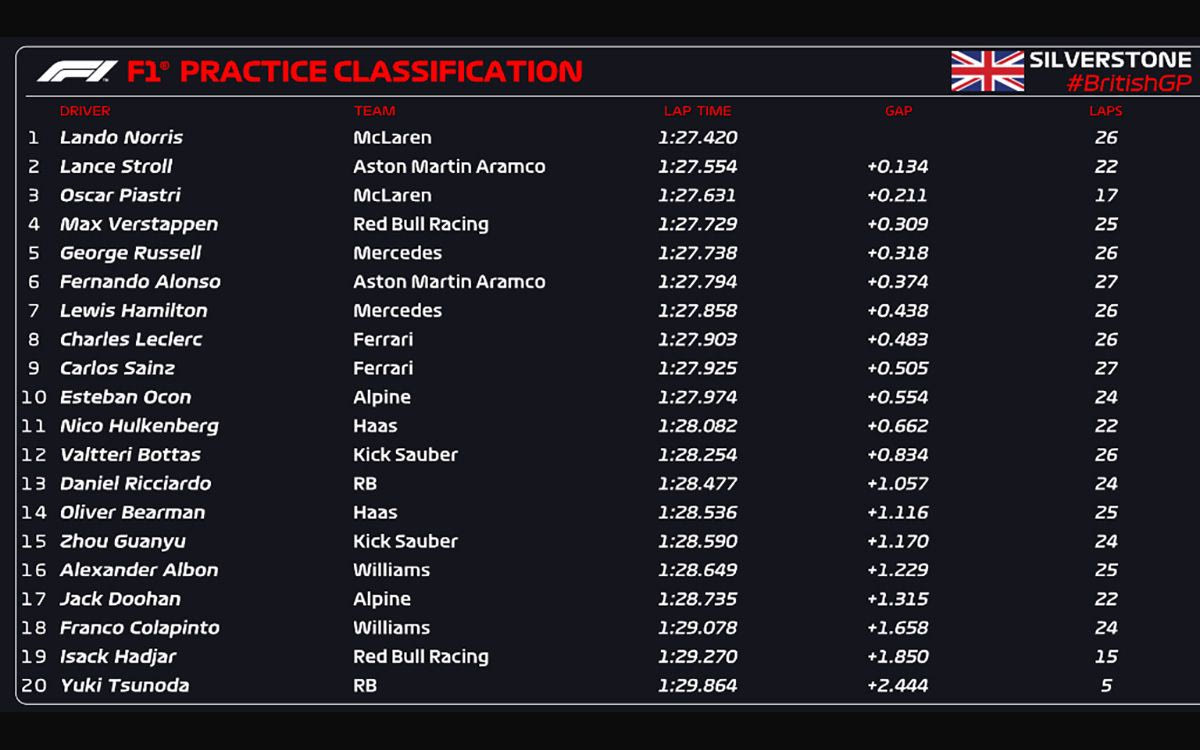Click the GAP column header
The image size is (1200, 750).
tap(898, 111)
